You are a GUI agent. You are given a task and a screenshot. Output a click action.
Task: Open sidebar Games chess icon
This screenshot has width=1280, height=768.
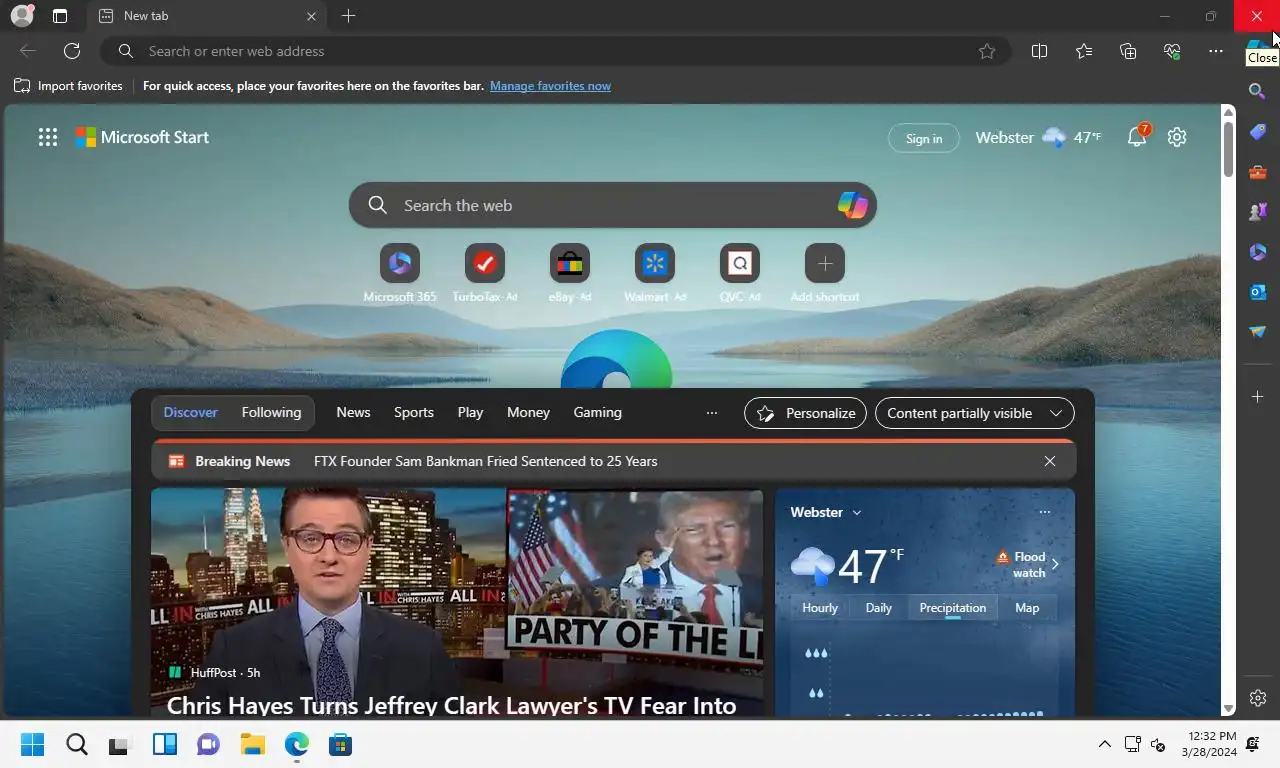[1258, 212]
